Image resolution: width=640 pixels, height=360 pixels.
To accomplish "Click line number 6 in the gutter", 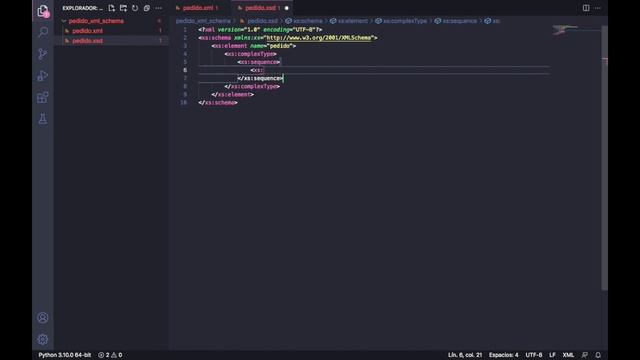I will point(185,70).
